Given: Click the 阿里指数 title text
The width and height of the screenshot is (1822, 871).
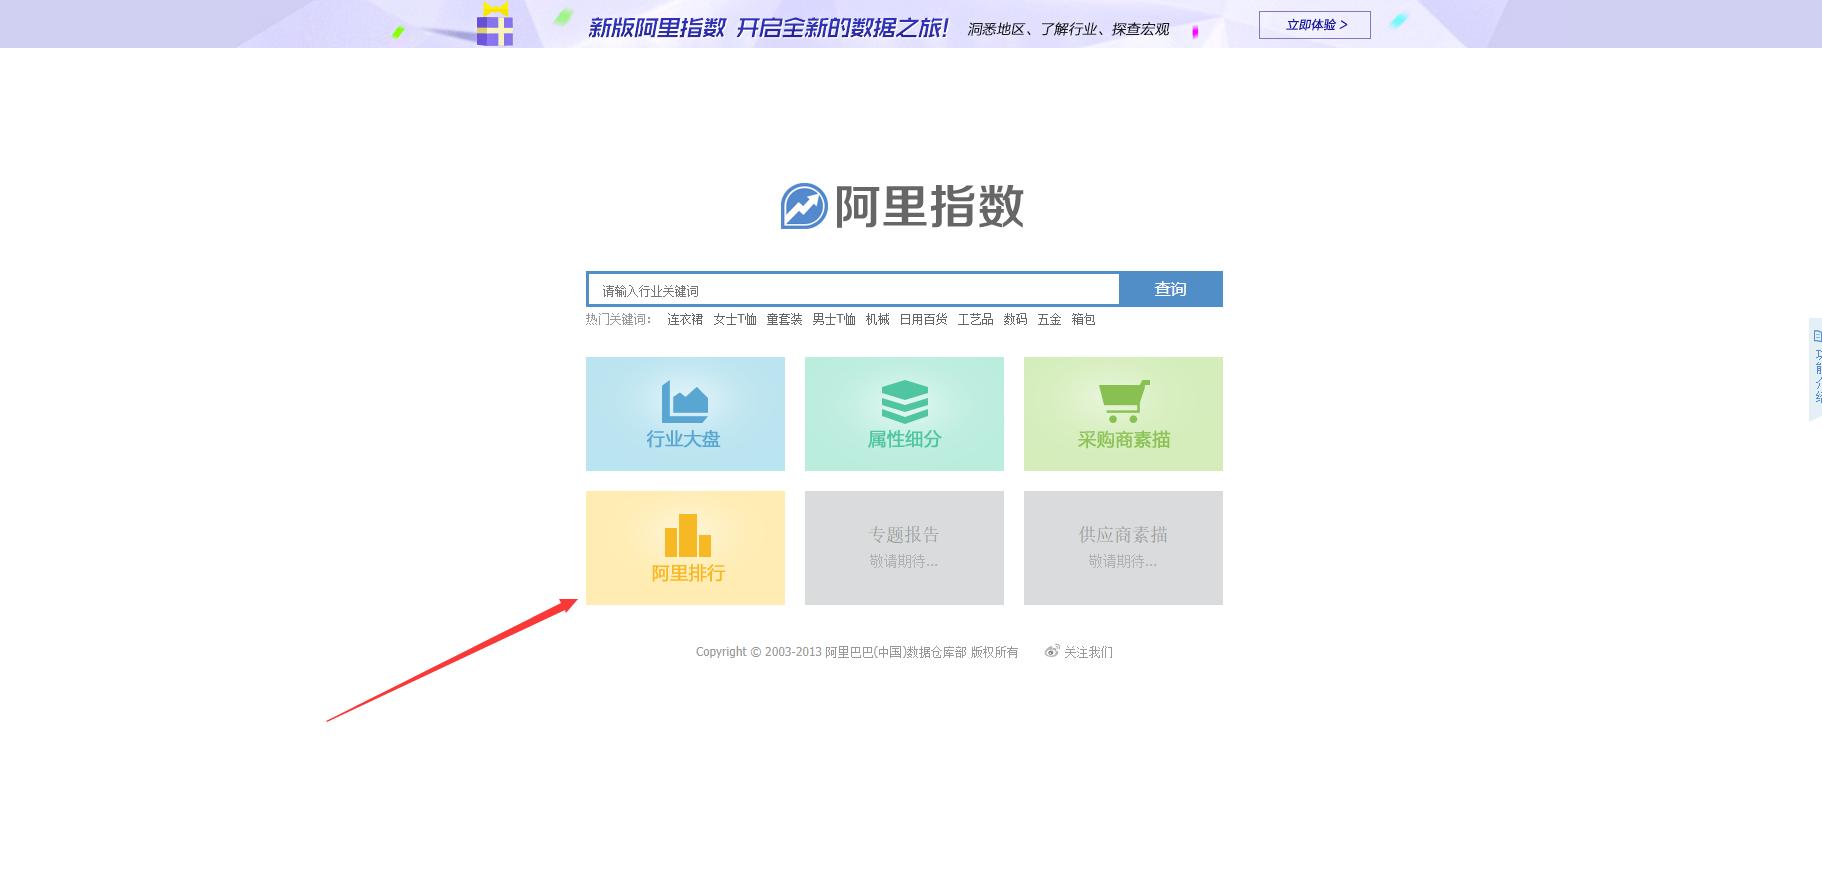Looking at the screenshot, I should pos(929,206).
